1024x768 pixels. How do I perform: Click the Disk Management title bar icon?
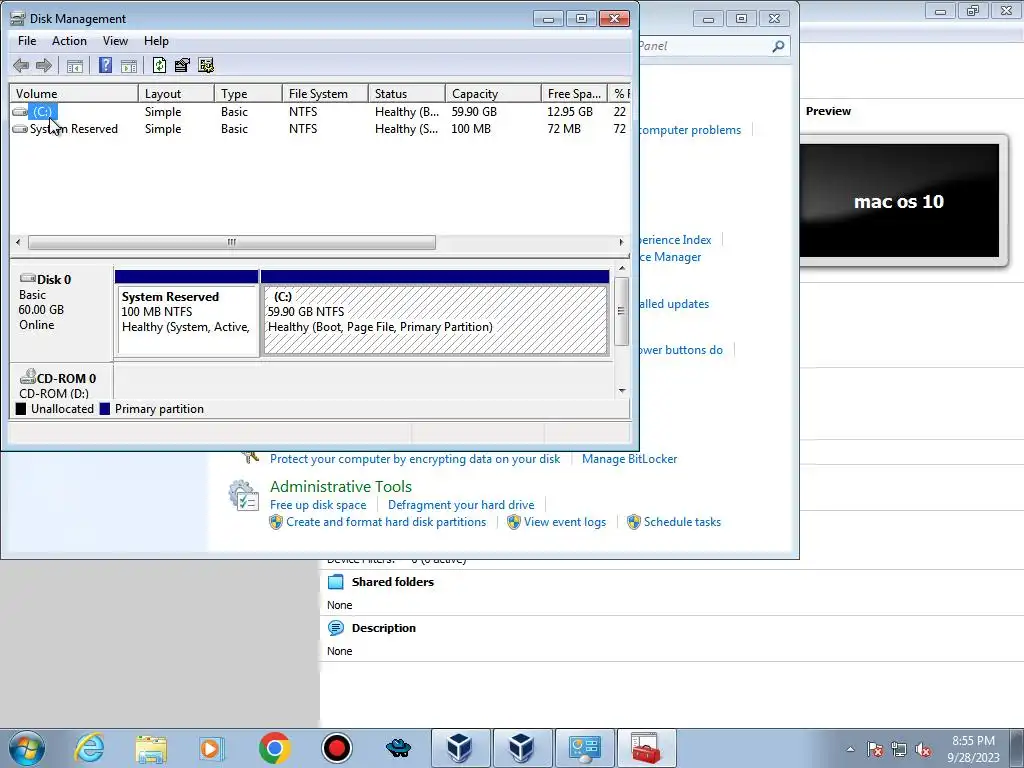tap(18, 18)
